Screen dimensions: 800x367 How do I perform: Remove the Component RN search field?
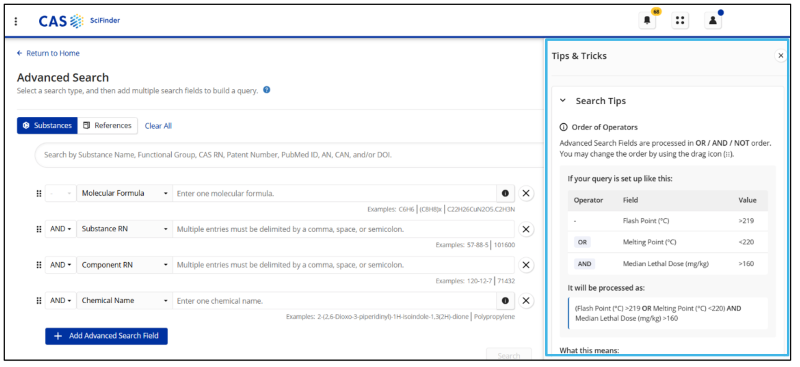point(526,265)
